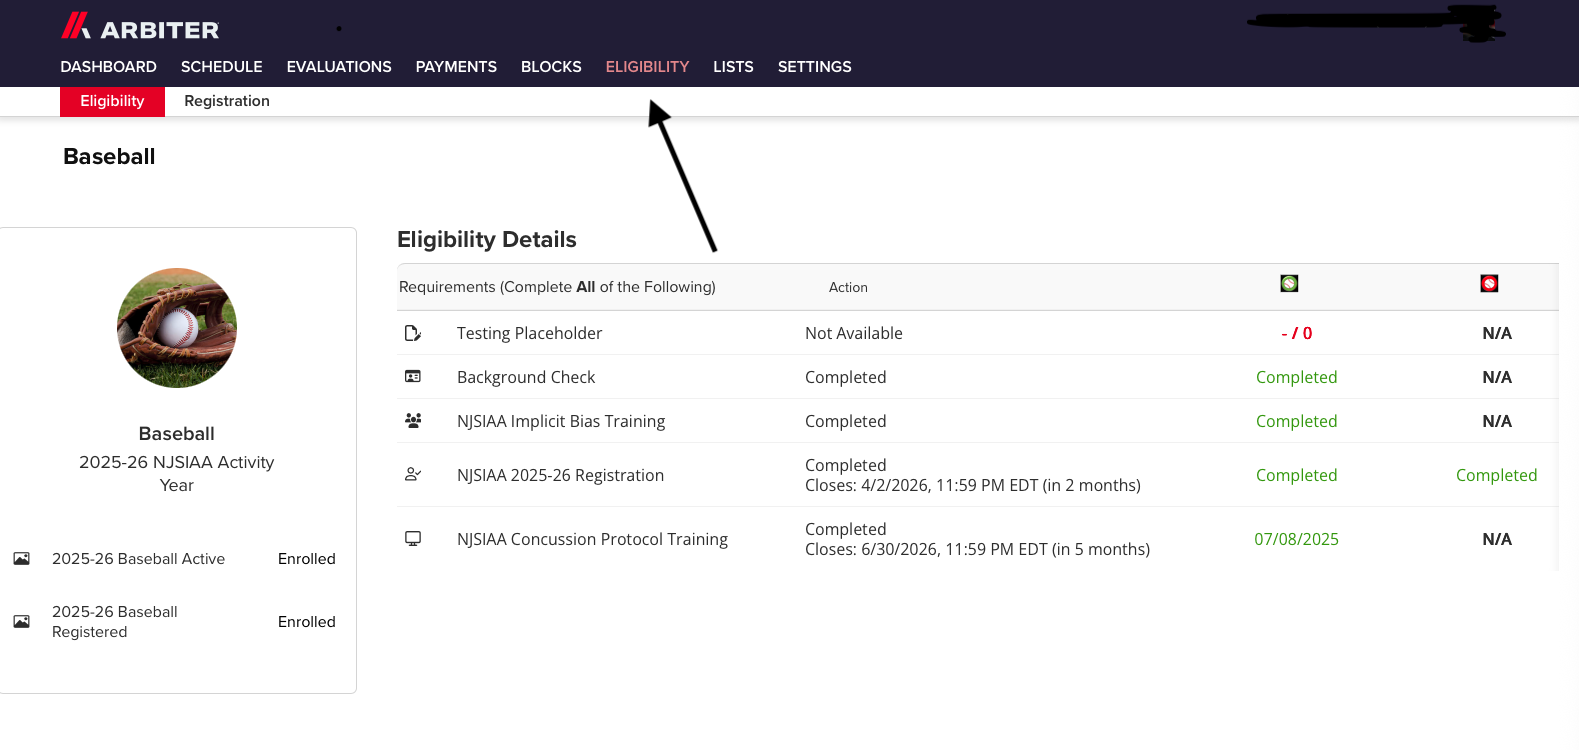
Task: Click Enrolled status for Baseball Active
Action: pyautogui.click(x=306, y=559)
